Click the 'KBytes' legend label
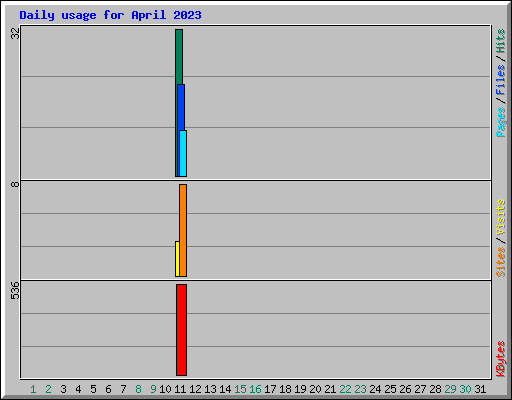This screenshot has width=512, height=400. [501, 359]
